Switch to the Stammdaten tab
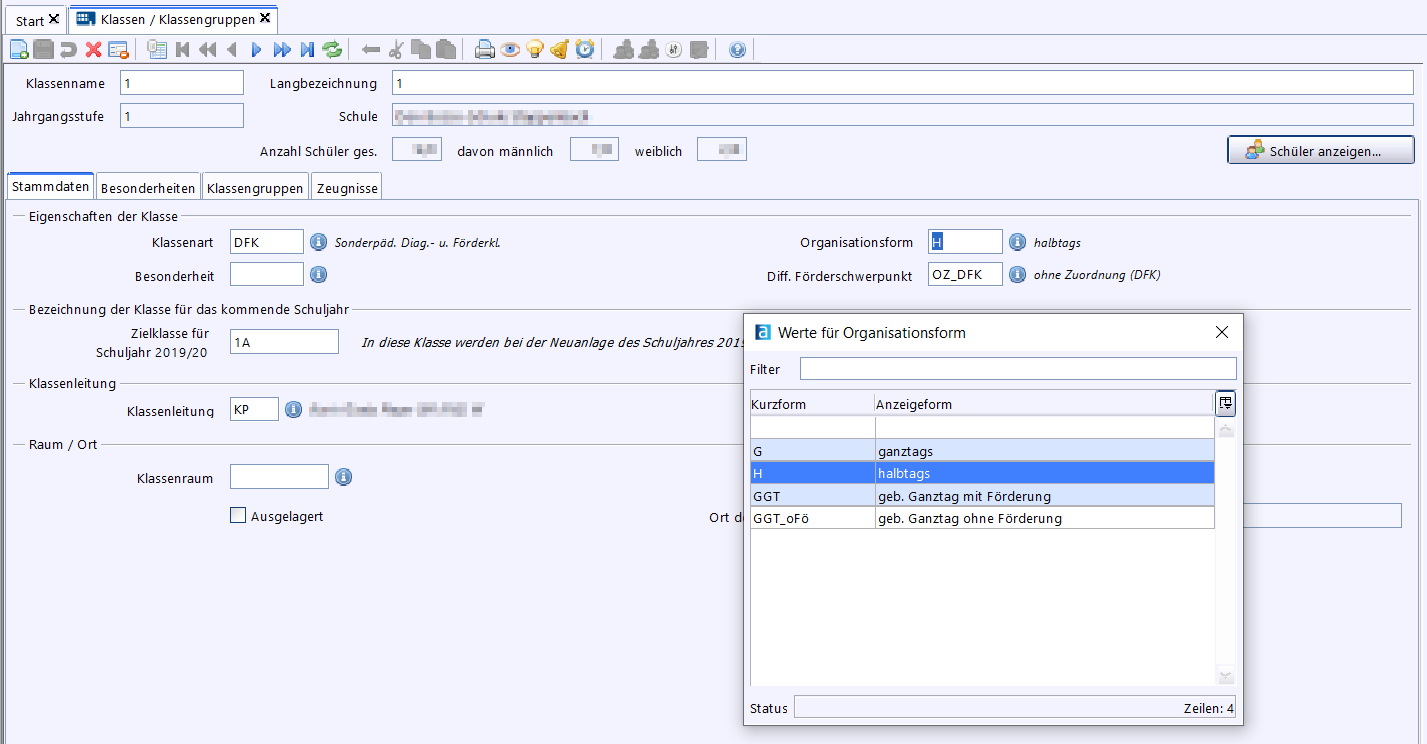Viewport: 1427px width, 744px height. (x=51, y=187)
